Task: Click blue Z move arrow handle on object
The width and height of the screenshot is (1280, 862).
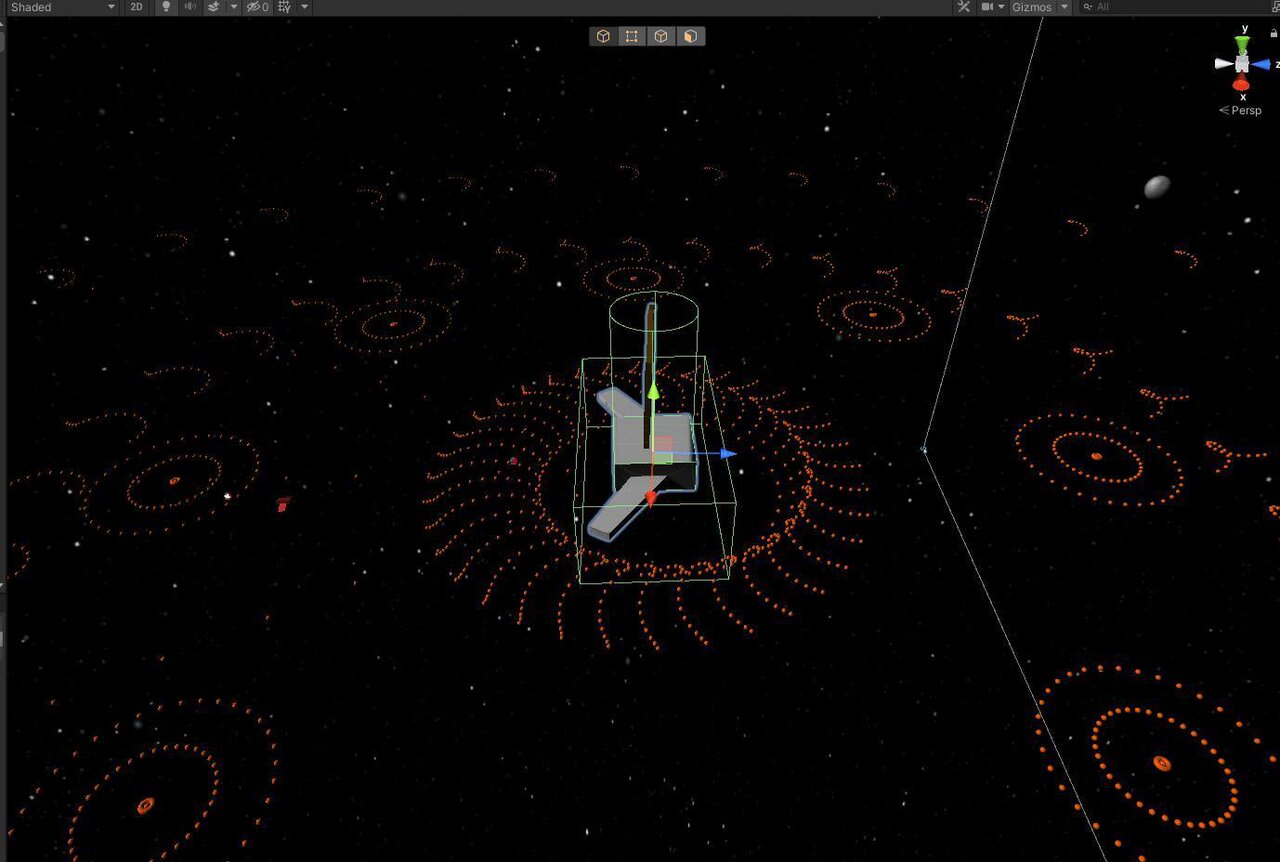Action: click(729, 454)
